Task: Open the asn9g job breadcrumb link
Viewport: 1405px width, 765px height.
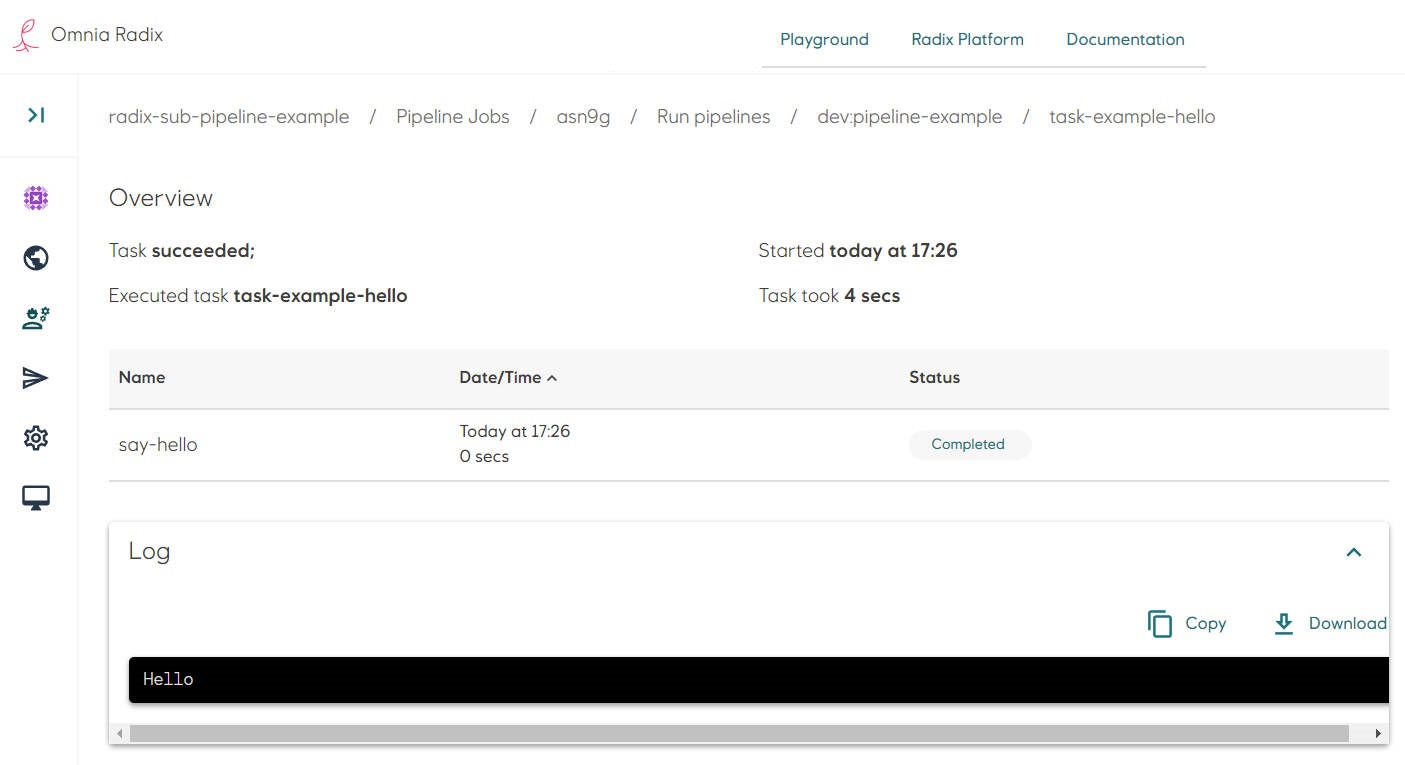Action: pyautogui.click(x=583, y=117)
